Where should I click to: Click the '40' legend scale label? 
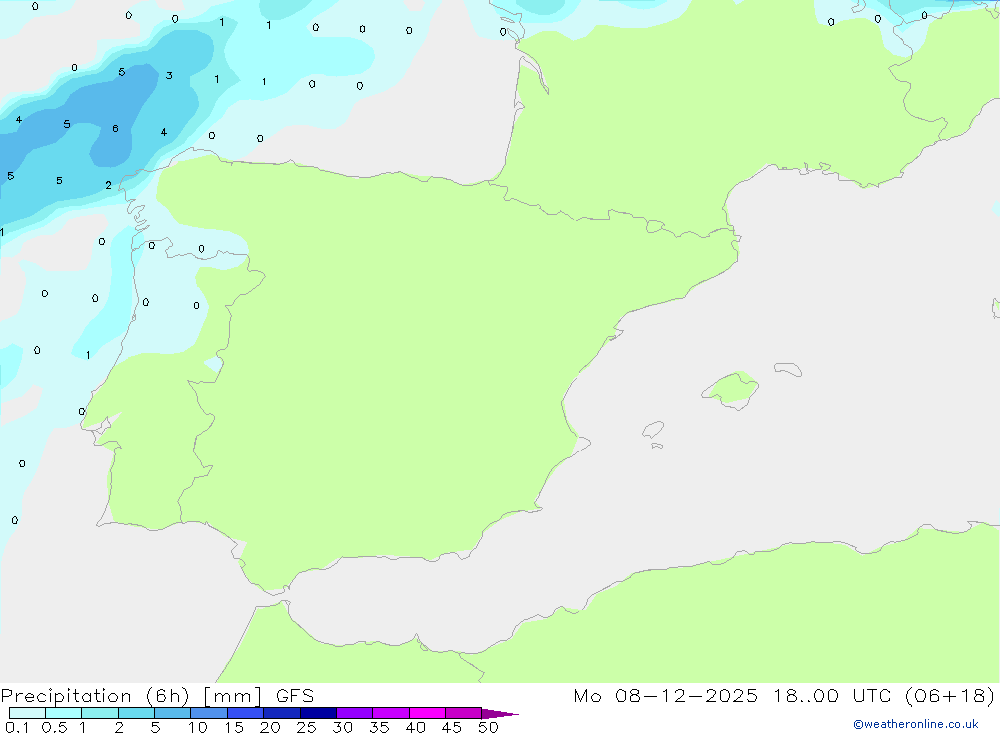pyautogui.click(x=415, y=727)
